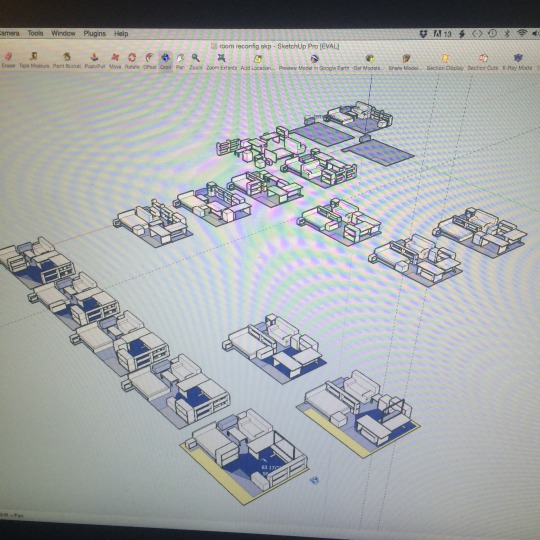Image resolution: width=540 pixels, height=540 pixels.
Task: Pick the Rotate tool
Action: [x=132, y=61]
